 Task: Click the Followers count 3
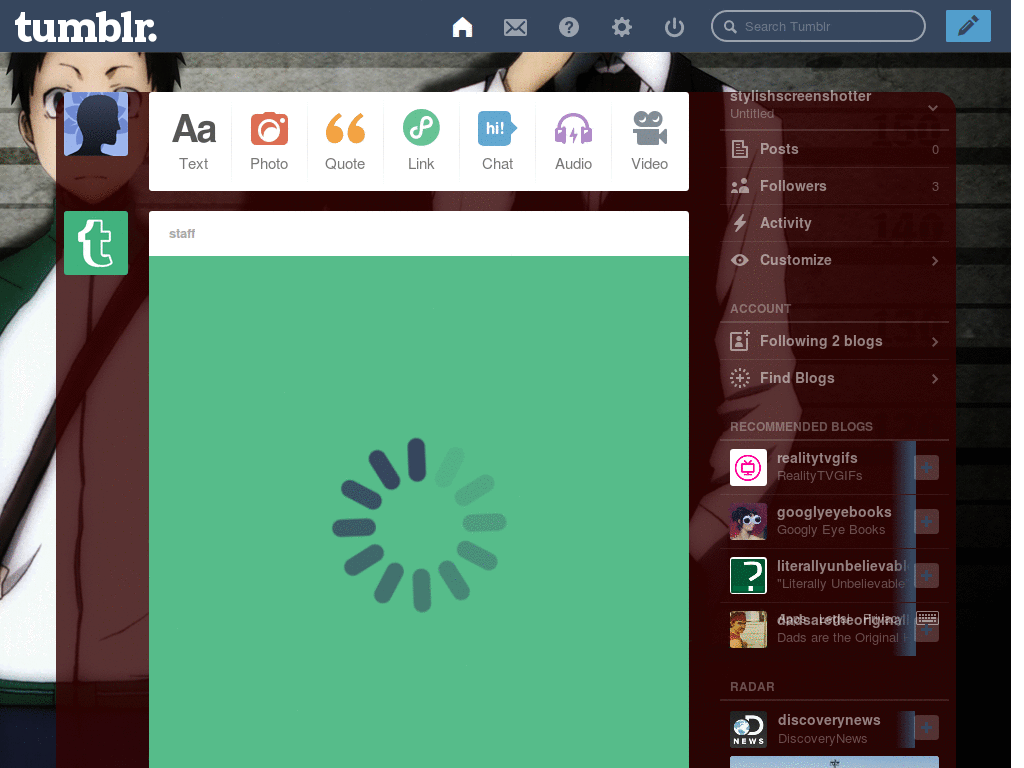pyautogui.click(x=935, y=187)
